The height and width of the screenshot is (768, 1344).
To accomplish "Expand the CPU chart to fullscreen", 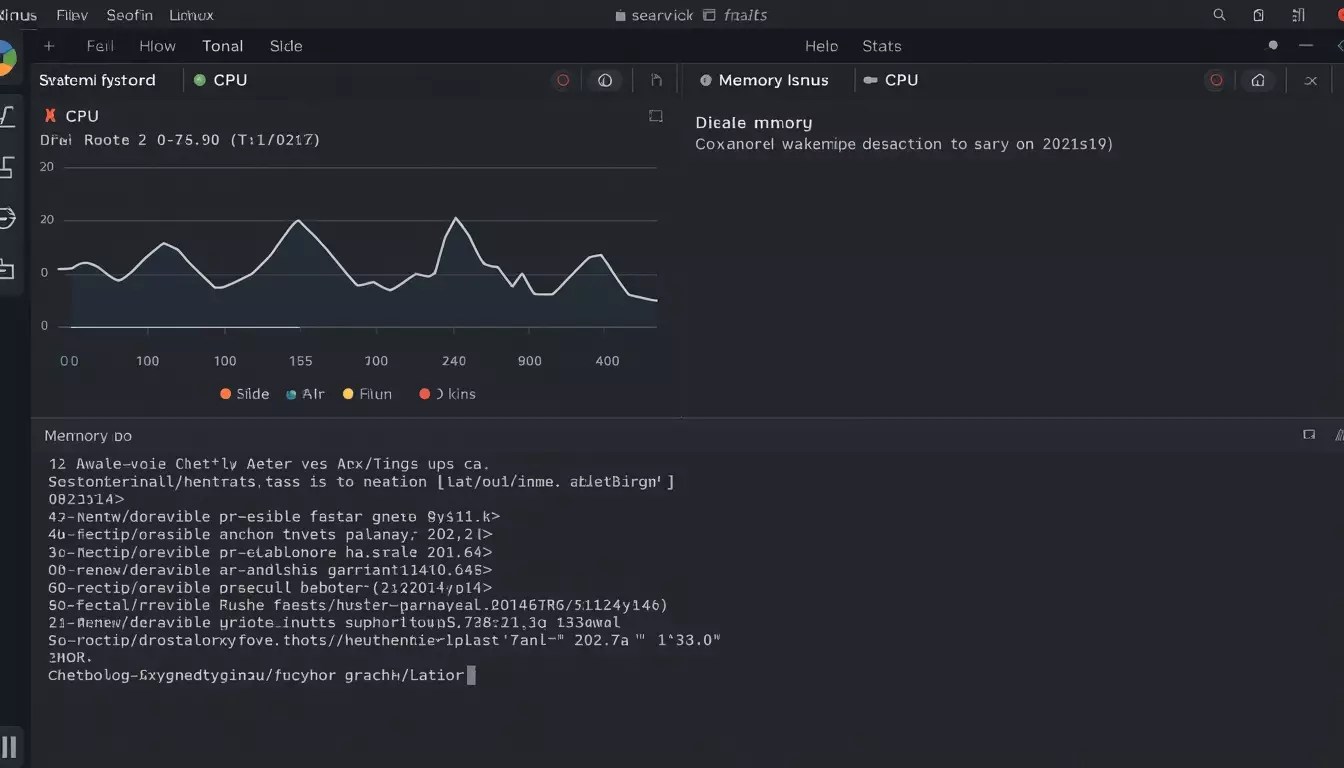I will coord(656,116).
